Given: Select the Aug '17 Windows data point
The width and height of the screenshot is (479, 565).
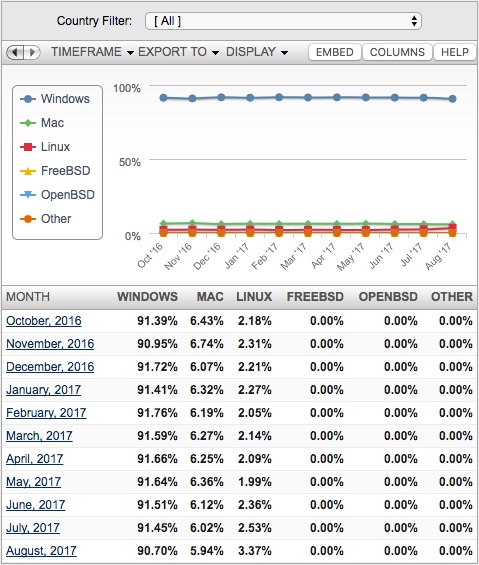Looking at the screenshot, I should point(452,99).
